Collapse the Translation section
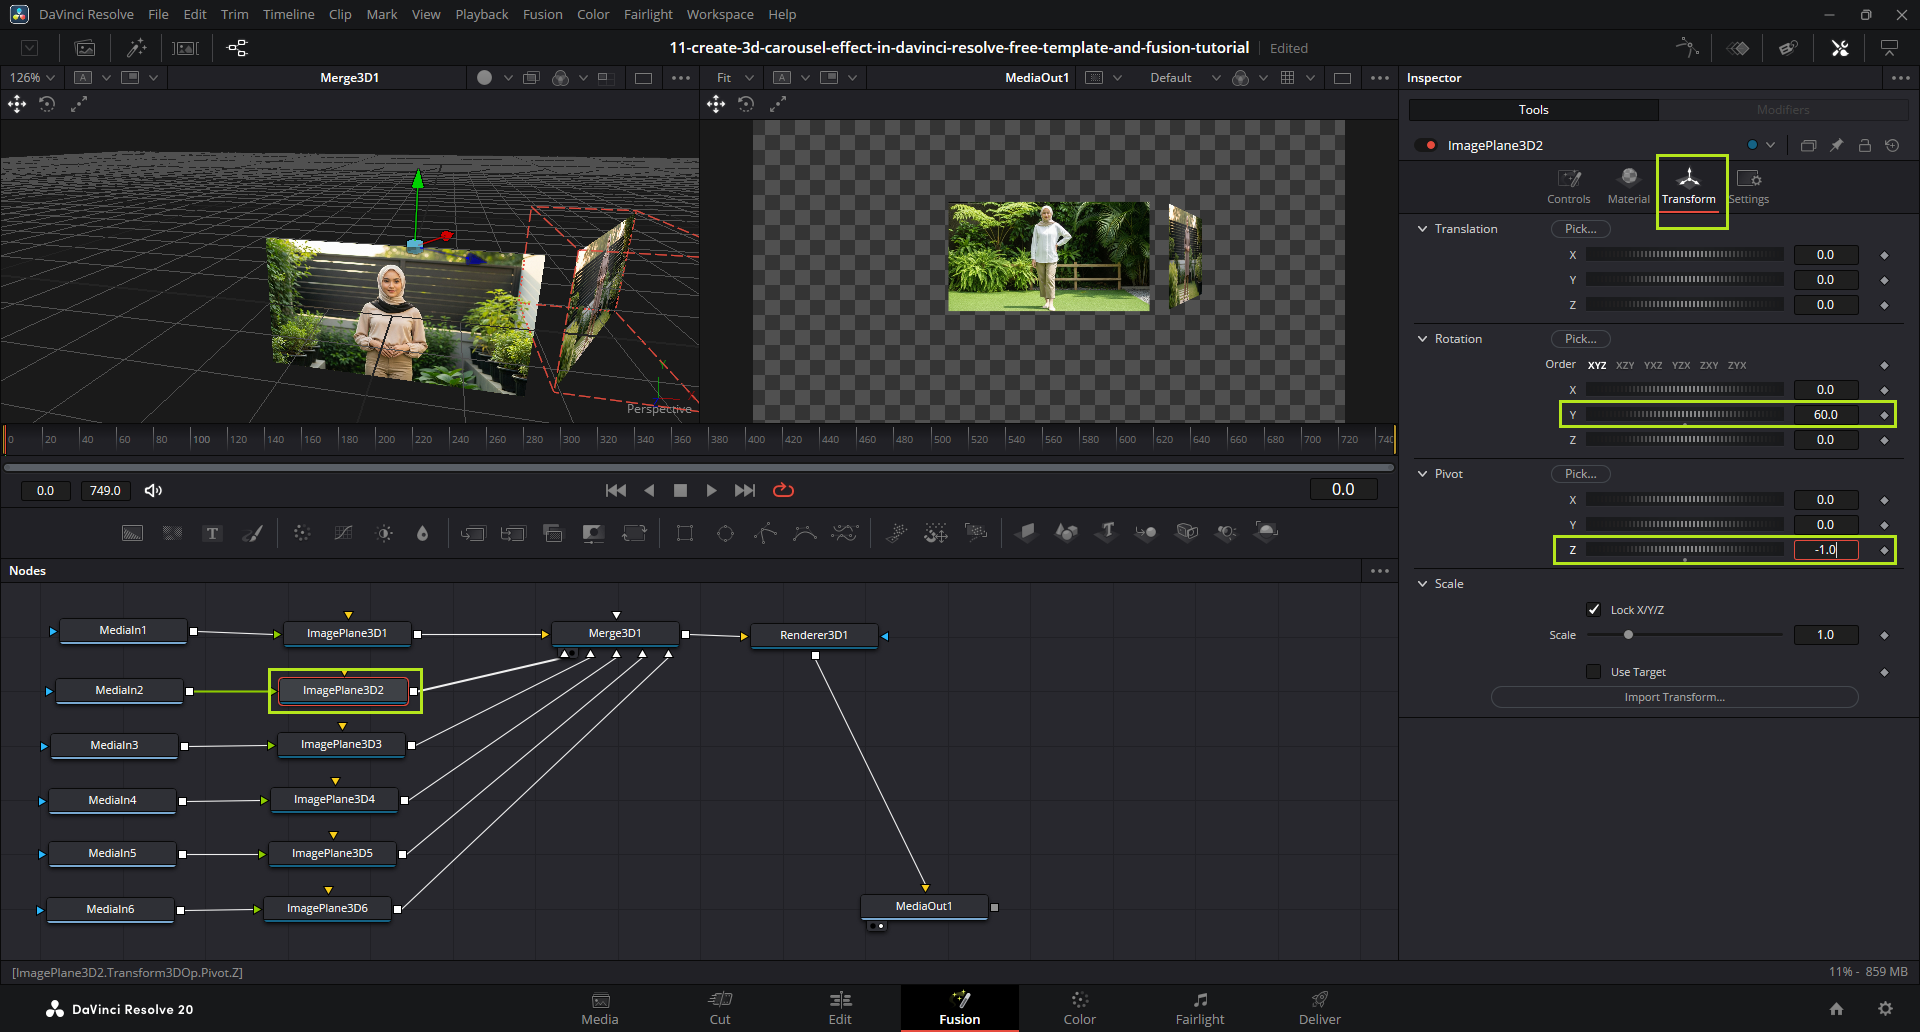Viewport: 1920px width, 1032px height. point(1423,229)
